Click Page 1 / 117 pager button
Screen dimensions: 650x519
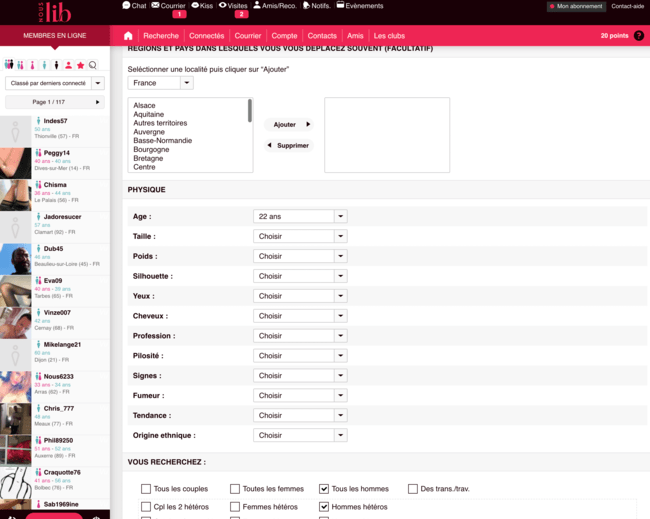coord(55,102)
